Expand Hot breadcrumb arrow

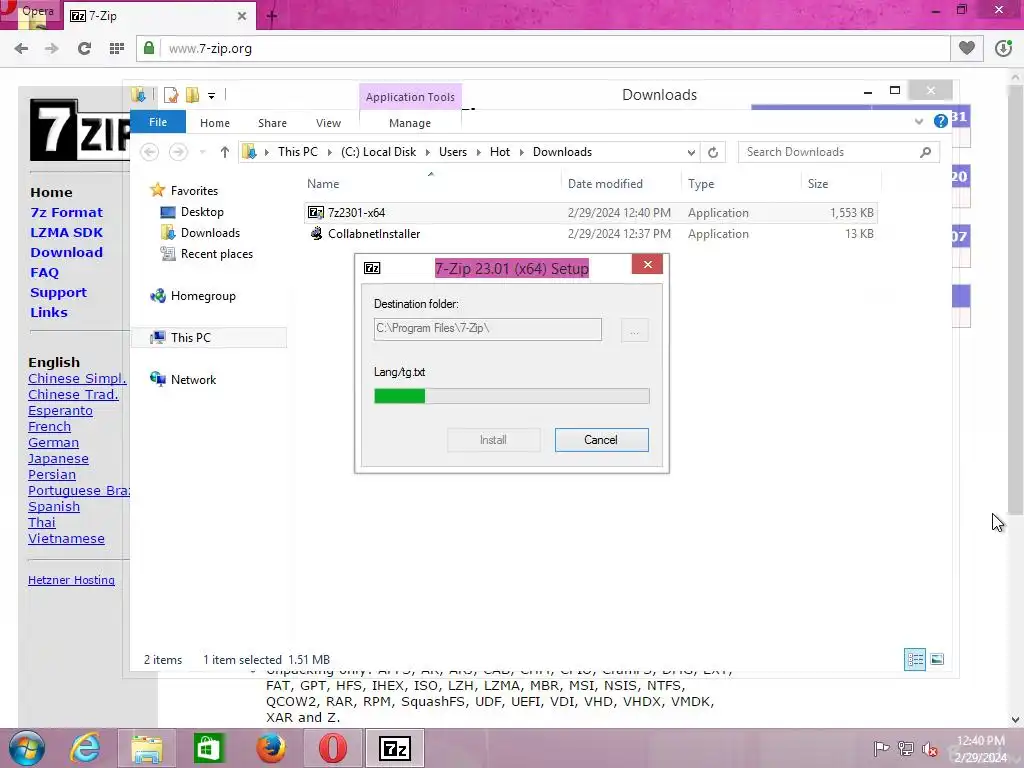tap(522, 152)
